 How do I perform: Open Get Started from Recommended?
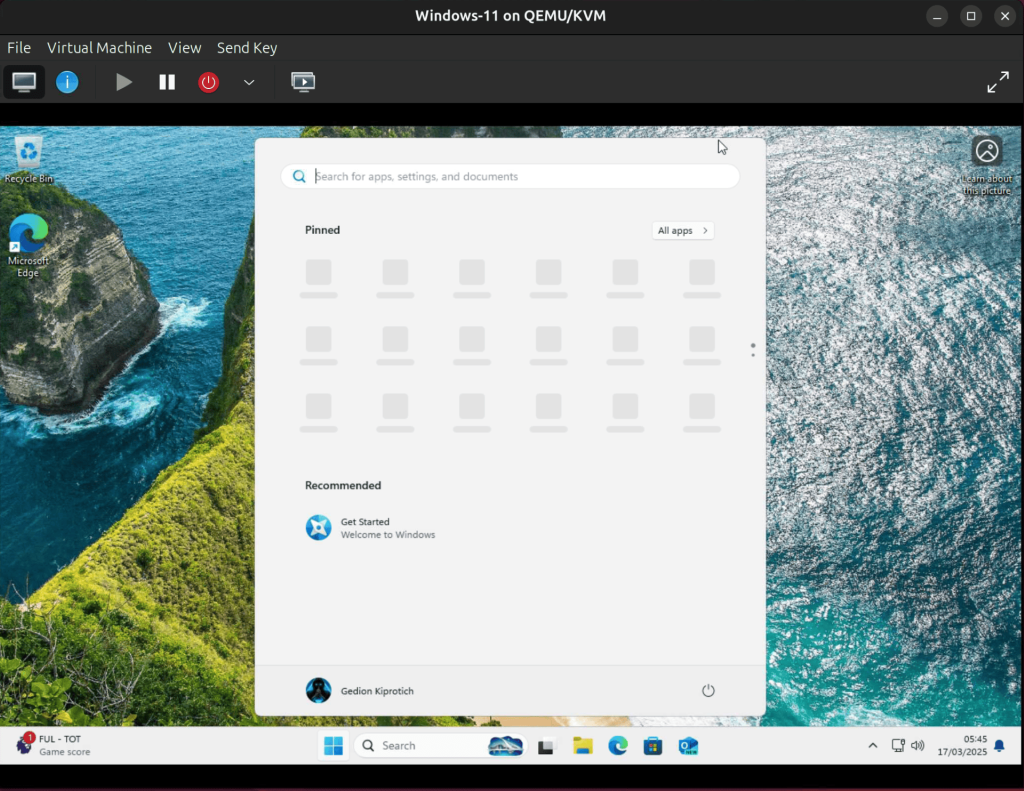click(x=370, y=527)
